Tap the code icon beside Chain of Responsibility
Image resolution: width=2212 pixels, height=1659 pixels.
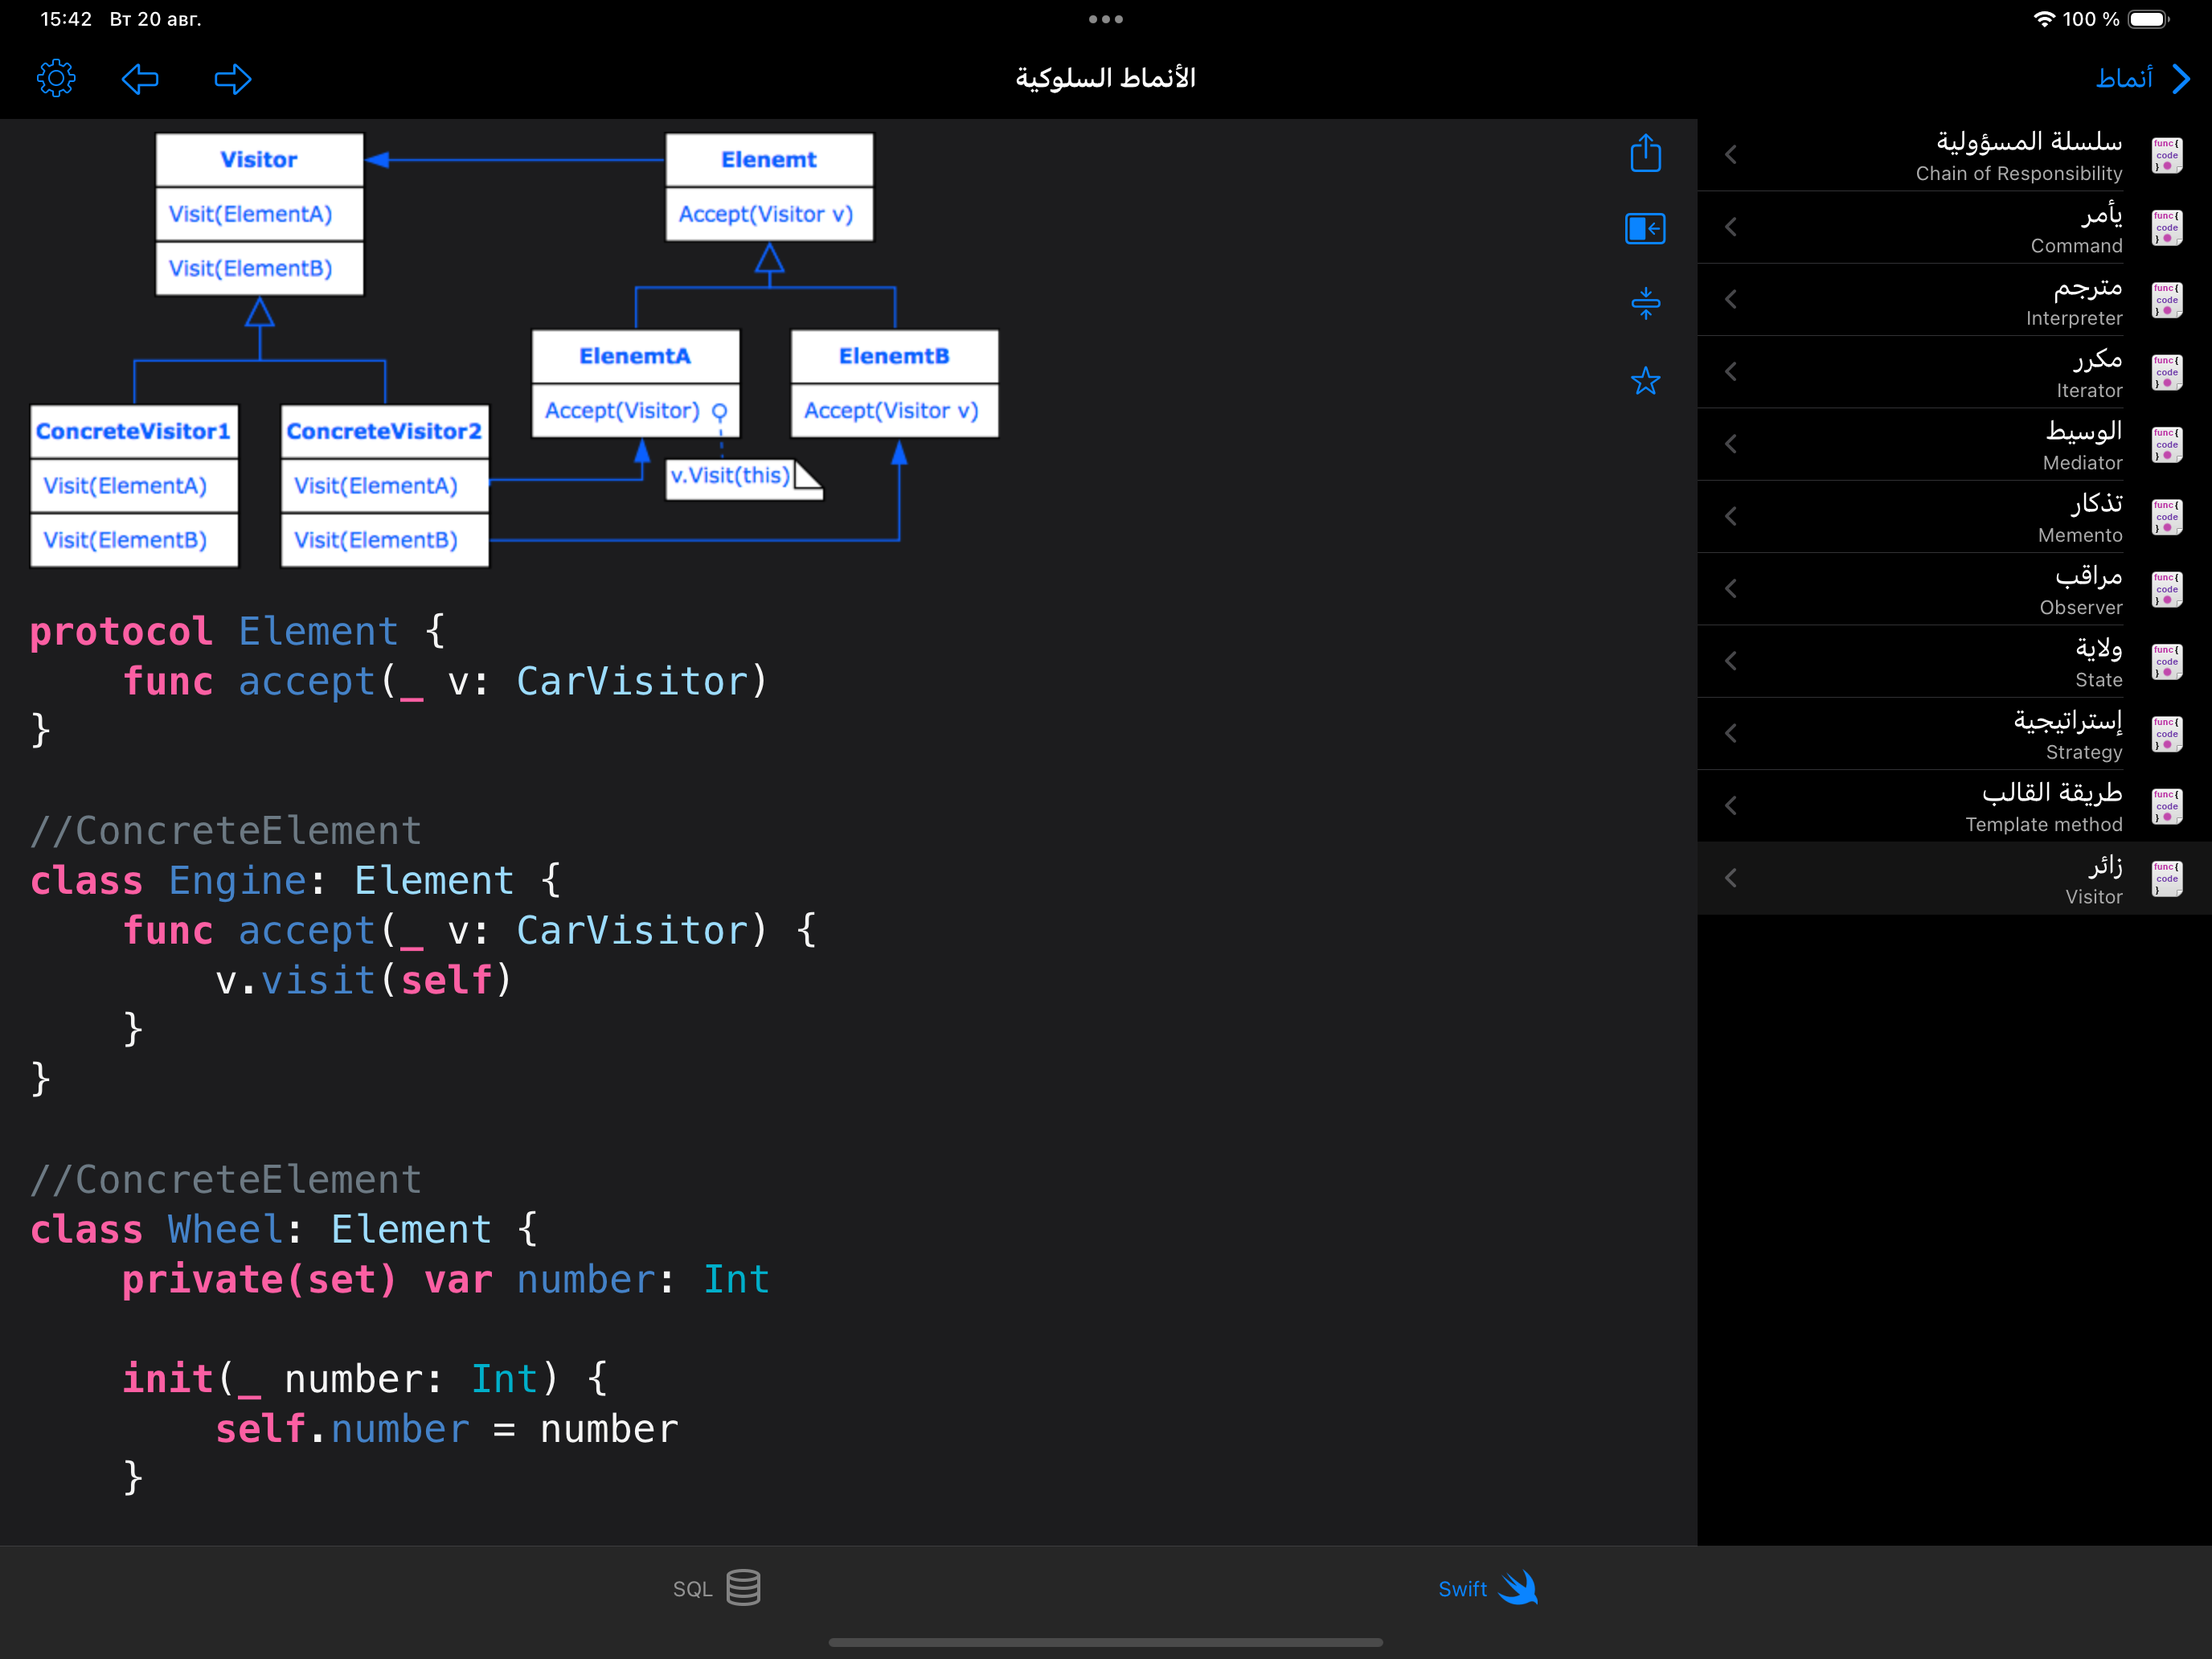(x=2166, y=155)
